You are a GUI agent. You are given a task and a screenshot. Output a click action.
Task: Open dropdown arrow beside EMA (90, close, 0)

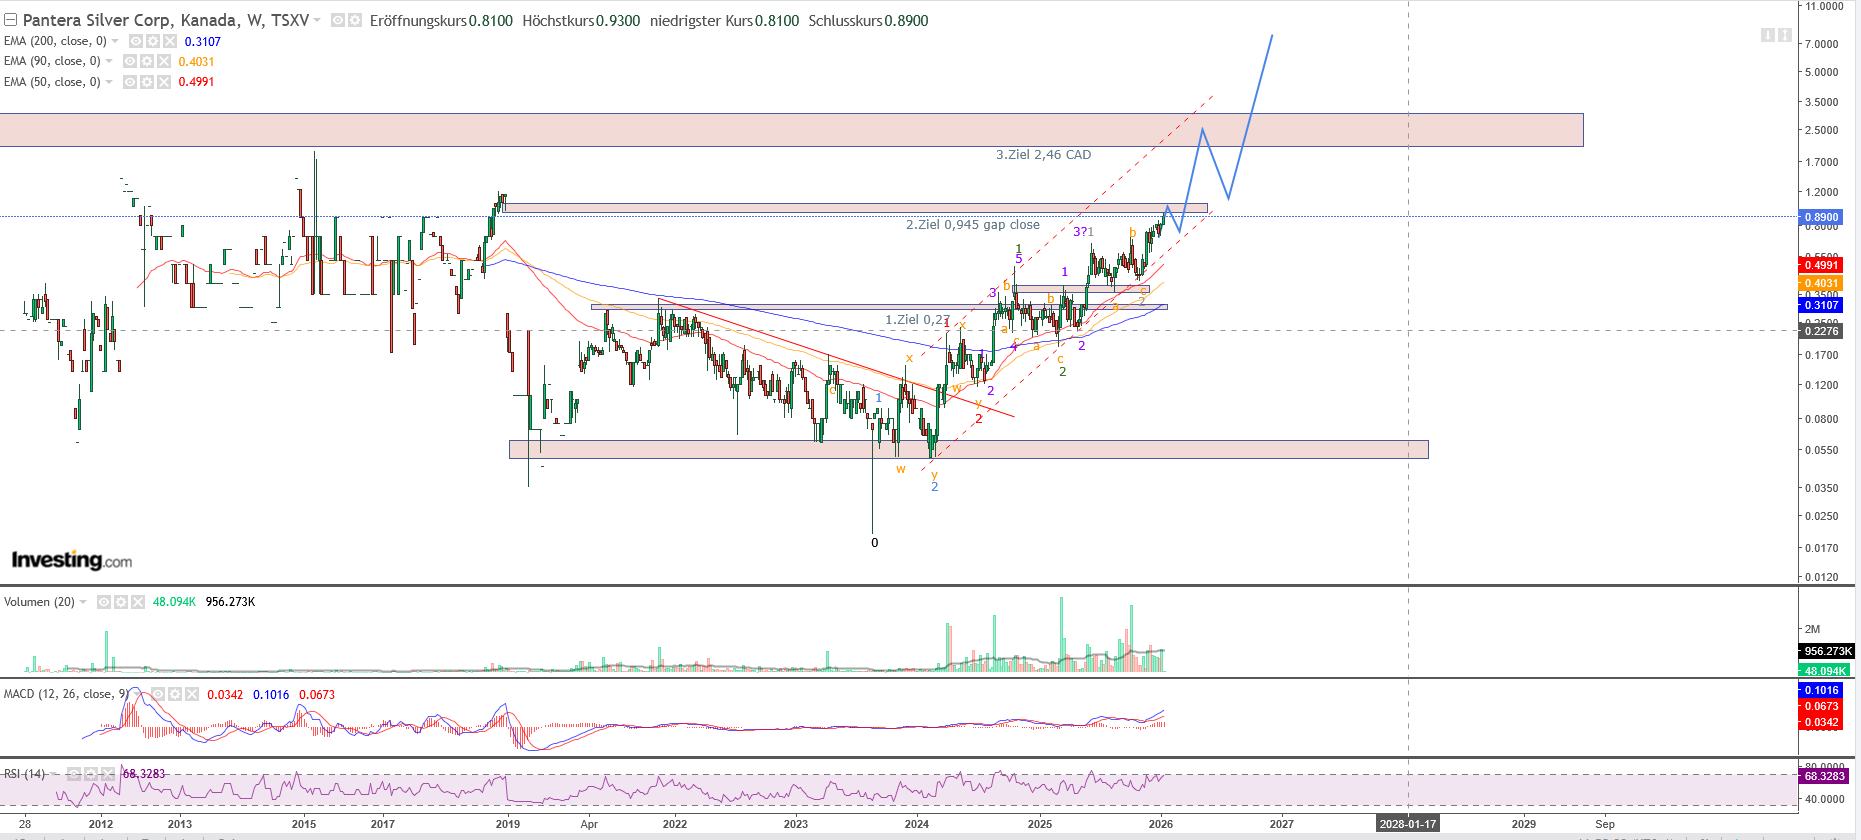coord(109,61)
